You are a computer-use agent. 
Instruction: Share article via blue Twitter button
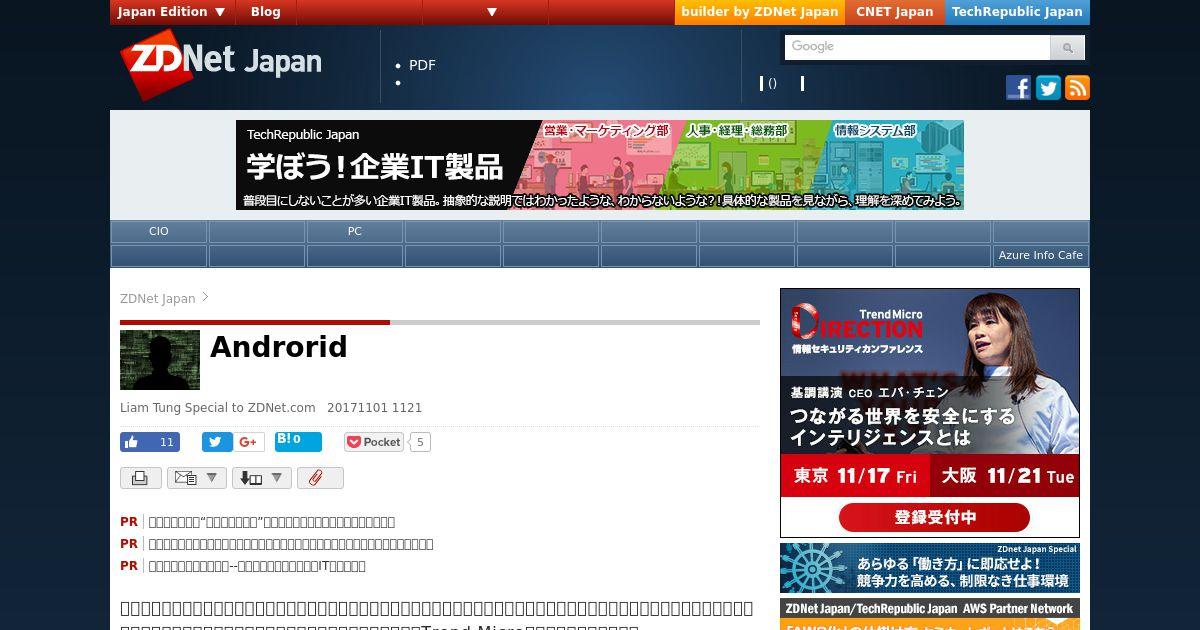click(217, 442)
